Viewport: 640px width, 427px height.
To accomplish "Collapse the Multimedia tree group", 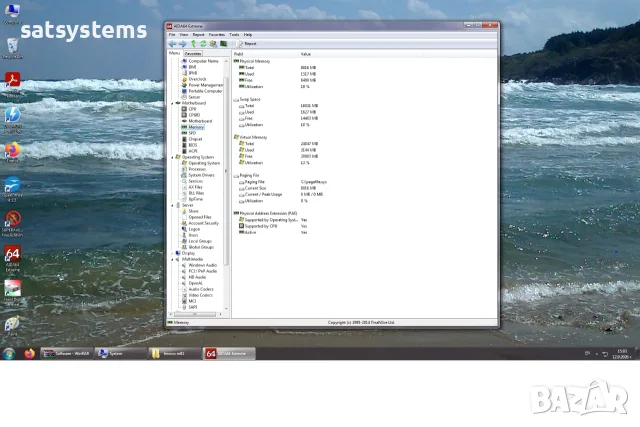I will point(172,259).
